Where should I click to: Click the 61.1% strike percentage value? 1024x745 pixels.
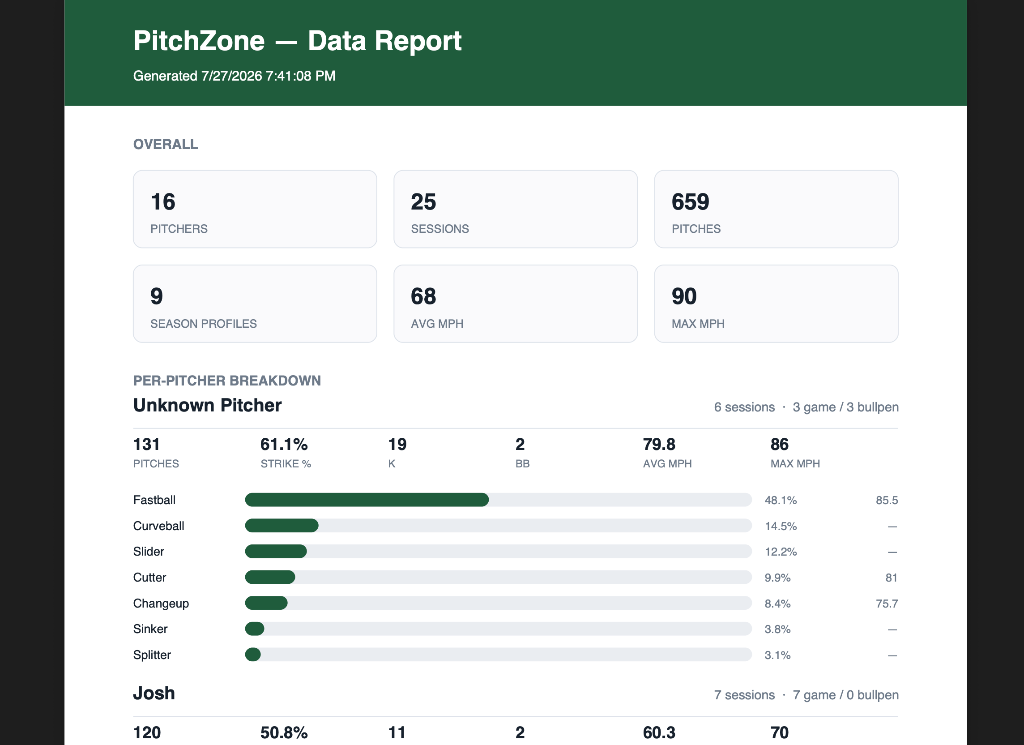[x=283, y=444]
